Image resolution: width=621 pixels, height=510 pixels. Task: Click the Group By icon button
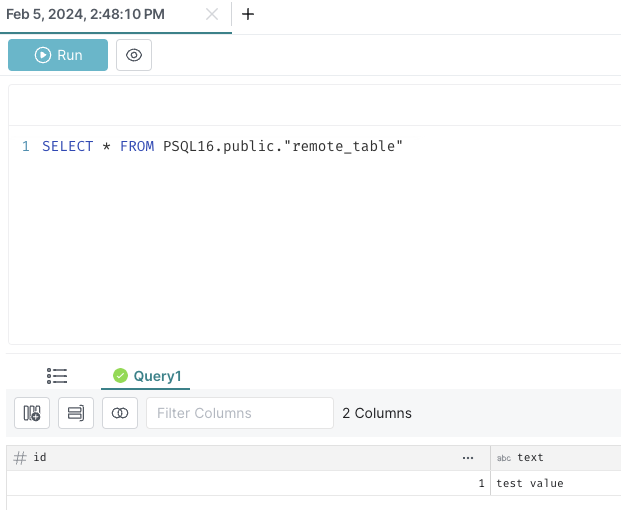(x=76, y=413)
